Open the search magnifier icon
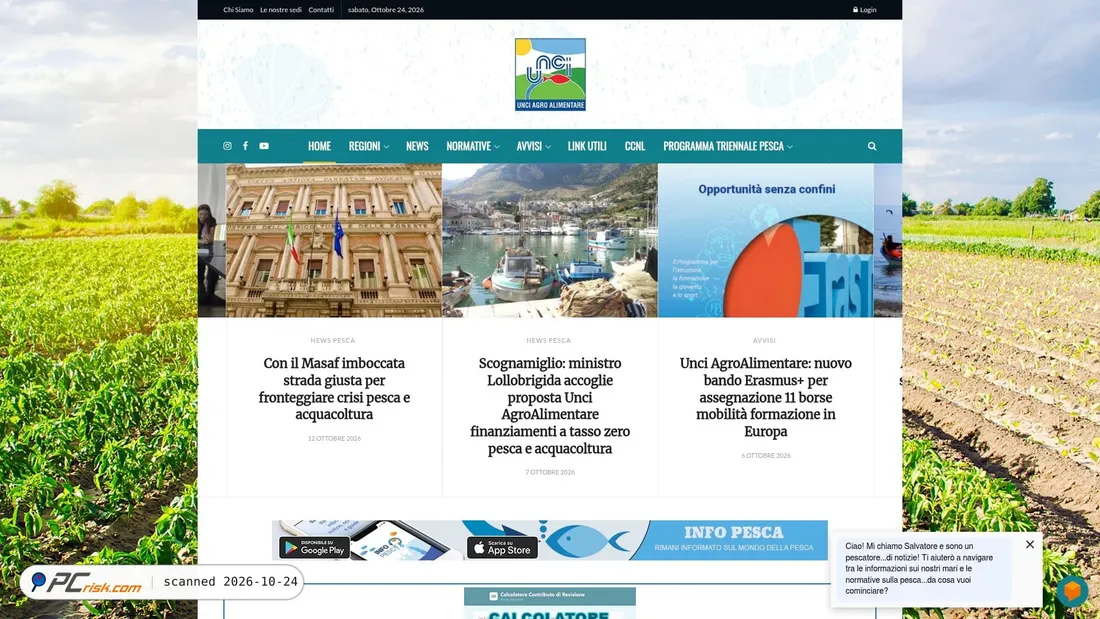 click(872, 146)
